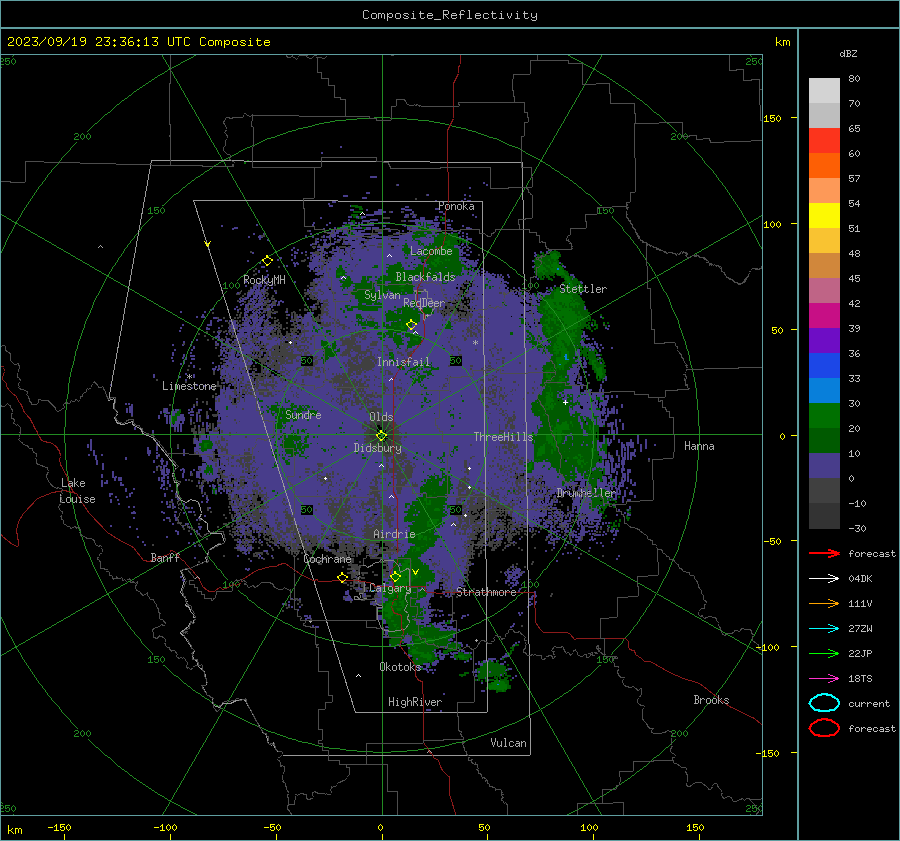Click the white 04DK arrow in legend
Screen dimensions: 900x841
click(x=824, y=578)
